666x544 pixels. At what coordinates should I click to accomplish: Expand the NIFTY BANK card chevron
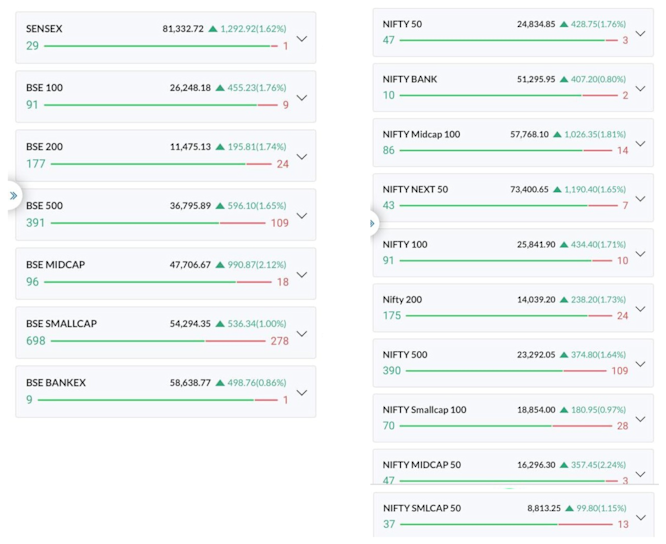point(640,89)
